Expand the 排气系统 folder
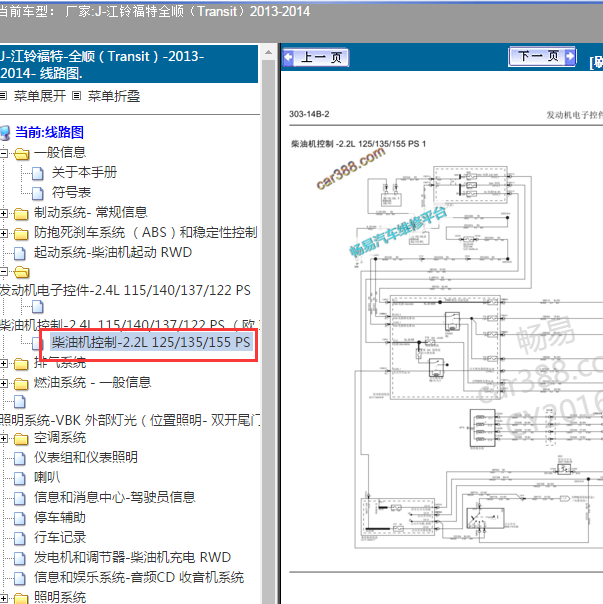Image resolution: width=603 pixels, height=604 pixels. coord(3,363)
